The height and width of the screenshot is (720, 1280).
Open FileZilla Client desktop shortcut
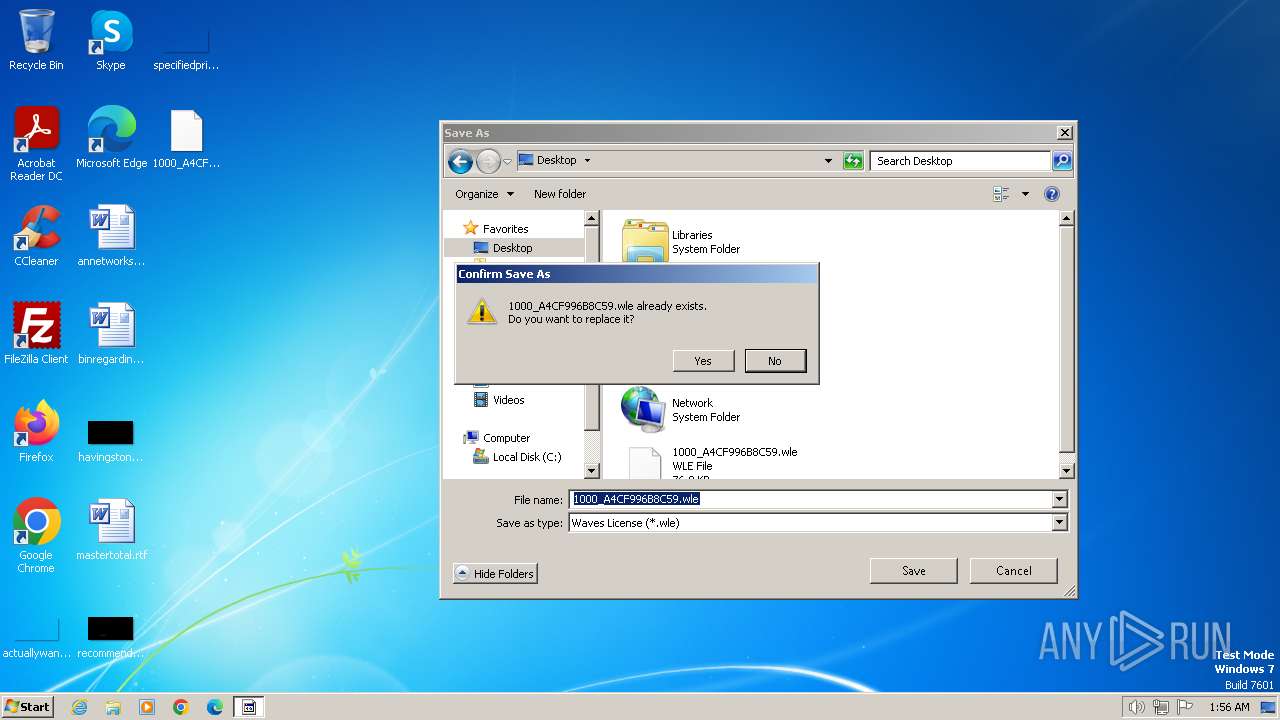click(x=36, y=334)
